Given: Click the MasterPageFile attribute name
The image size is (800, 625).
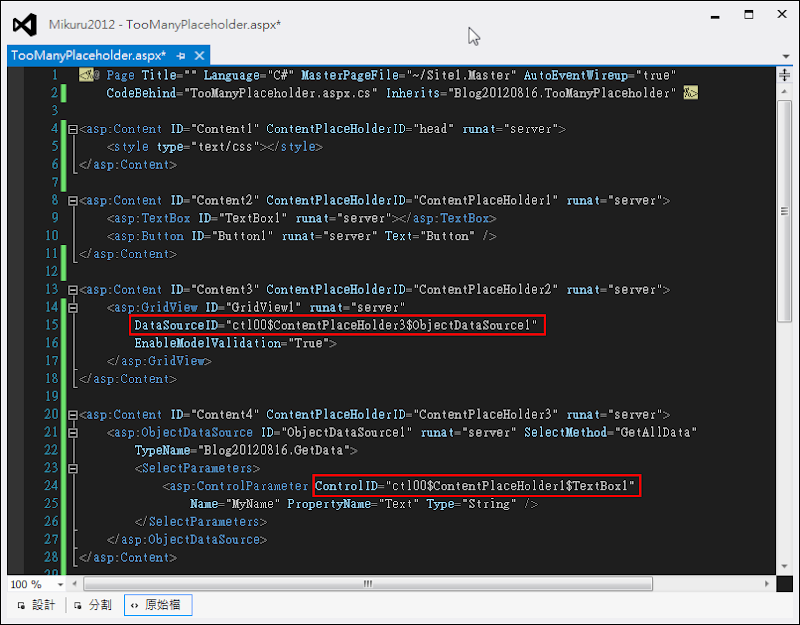Looking at the screenshot, I should pyautogui.click(x=349, y=76).
